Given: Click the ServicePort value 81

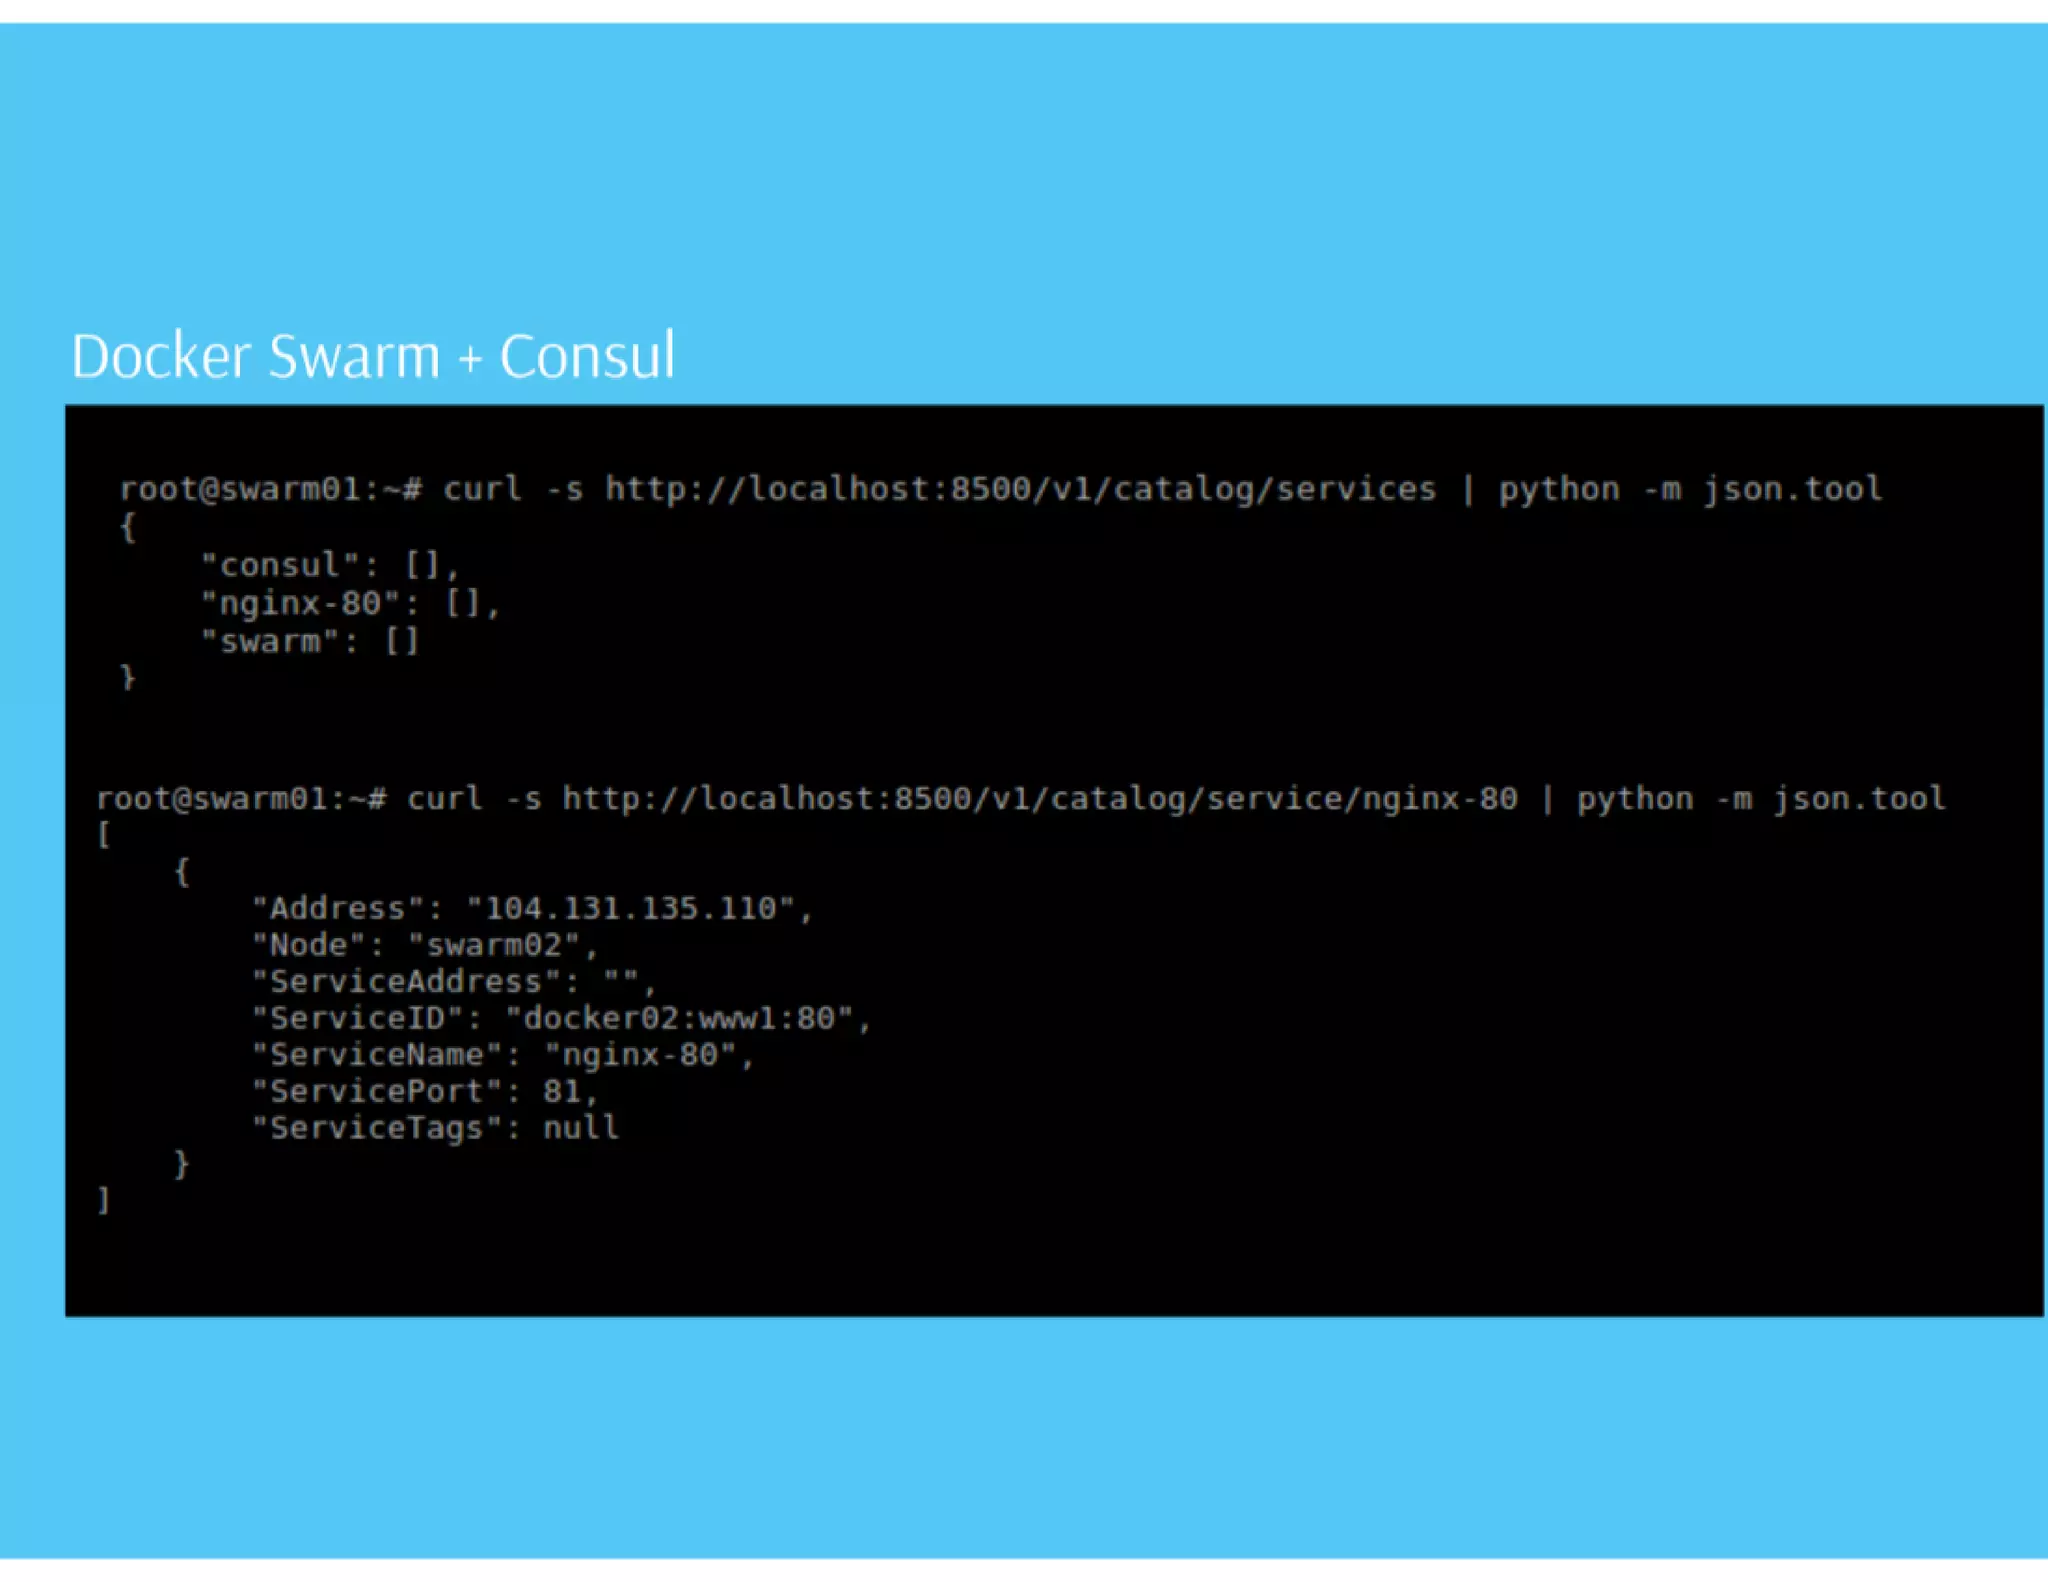Looking at the screenshot, I should click(562, 1091).
